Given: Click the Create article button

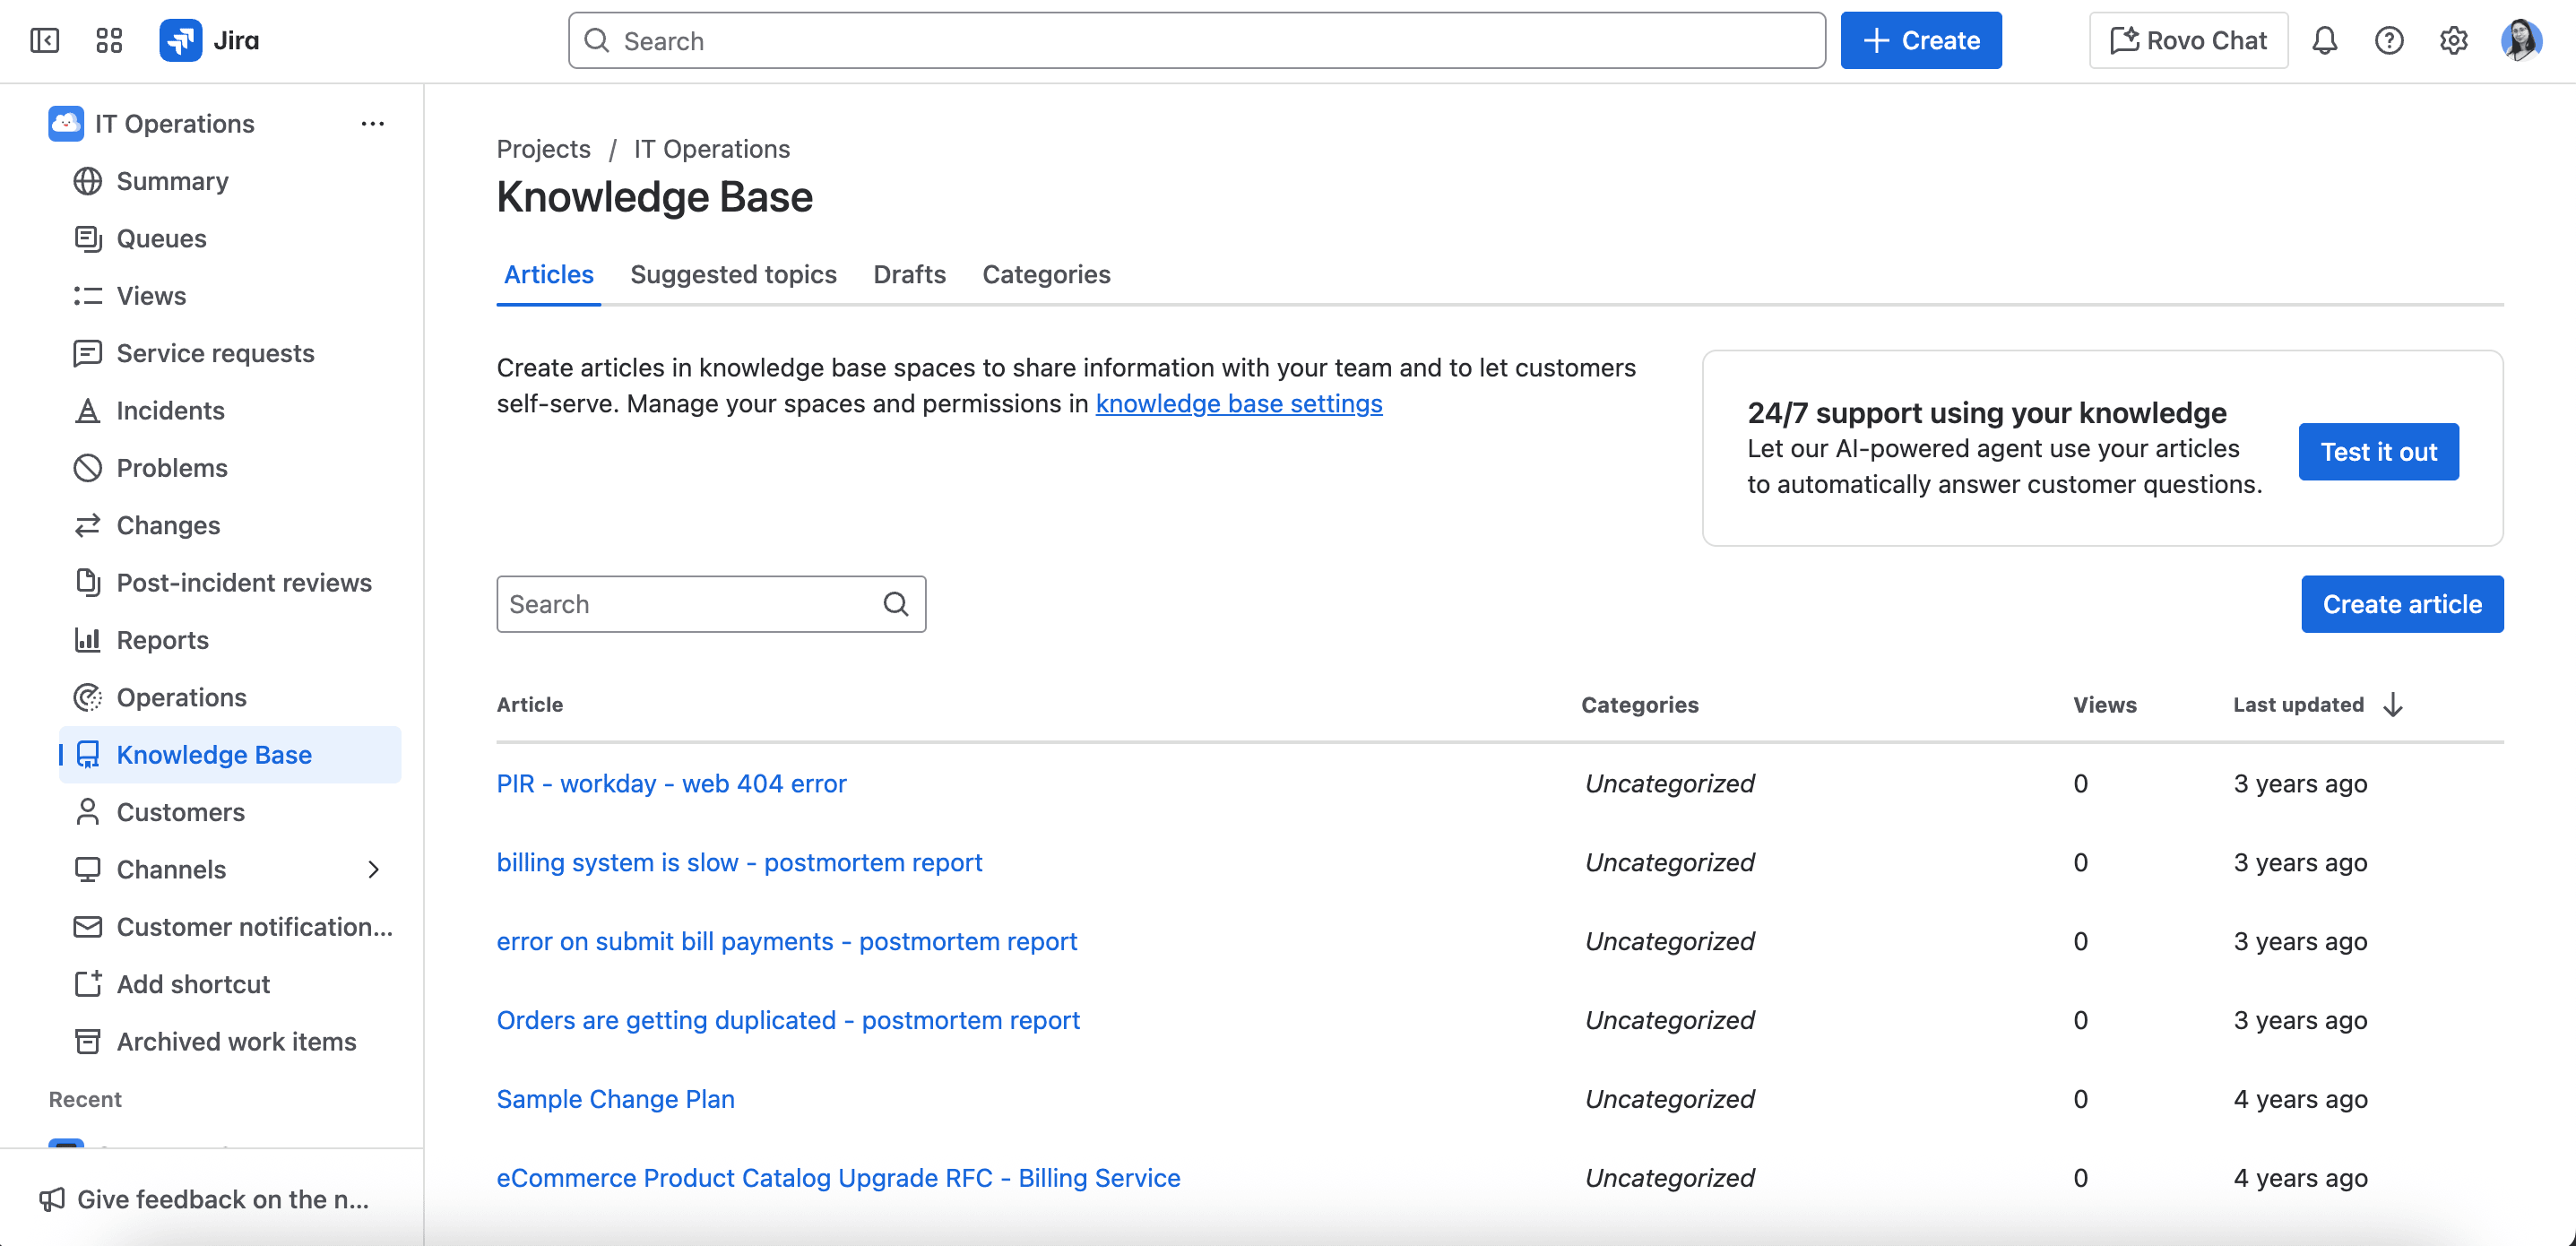Looking at the screenshot, I should coord(2402,604).
